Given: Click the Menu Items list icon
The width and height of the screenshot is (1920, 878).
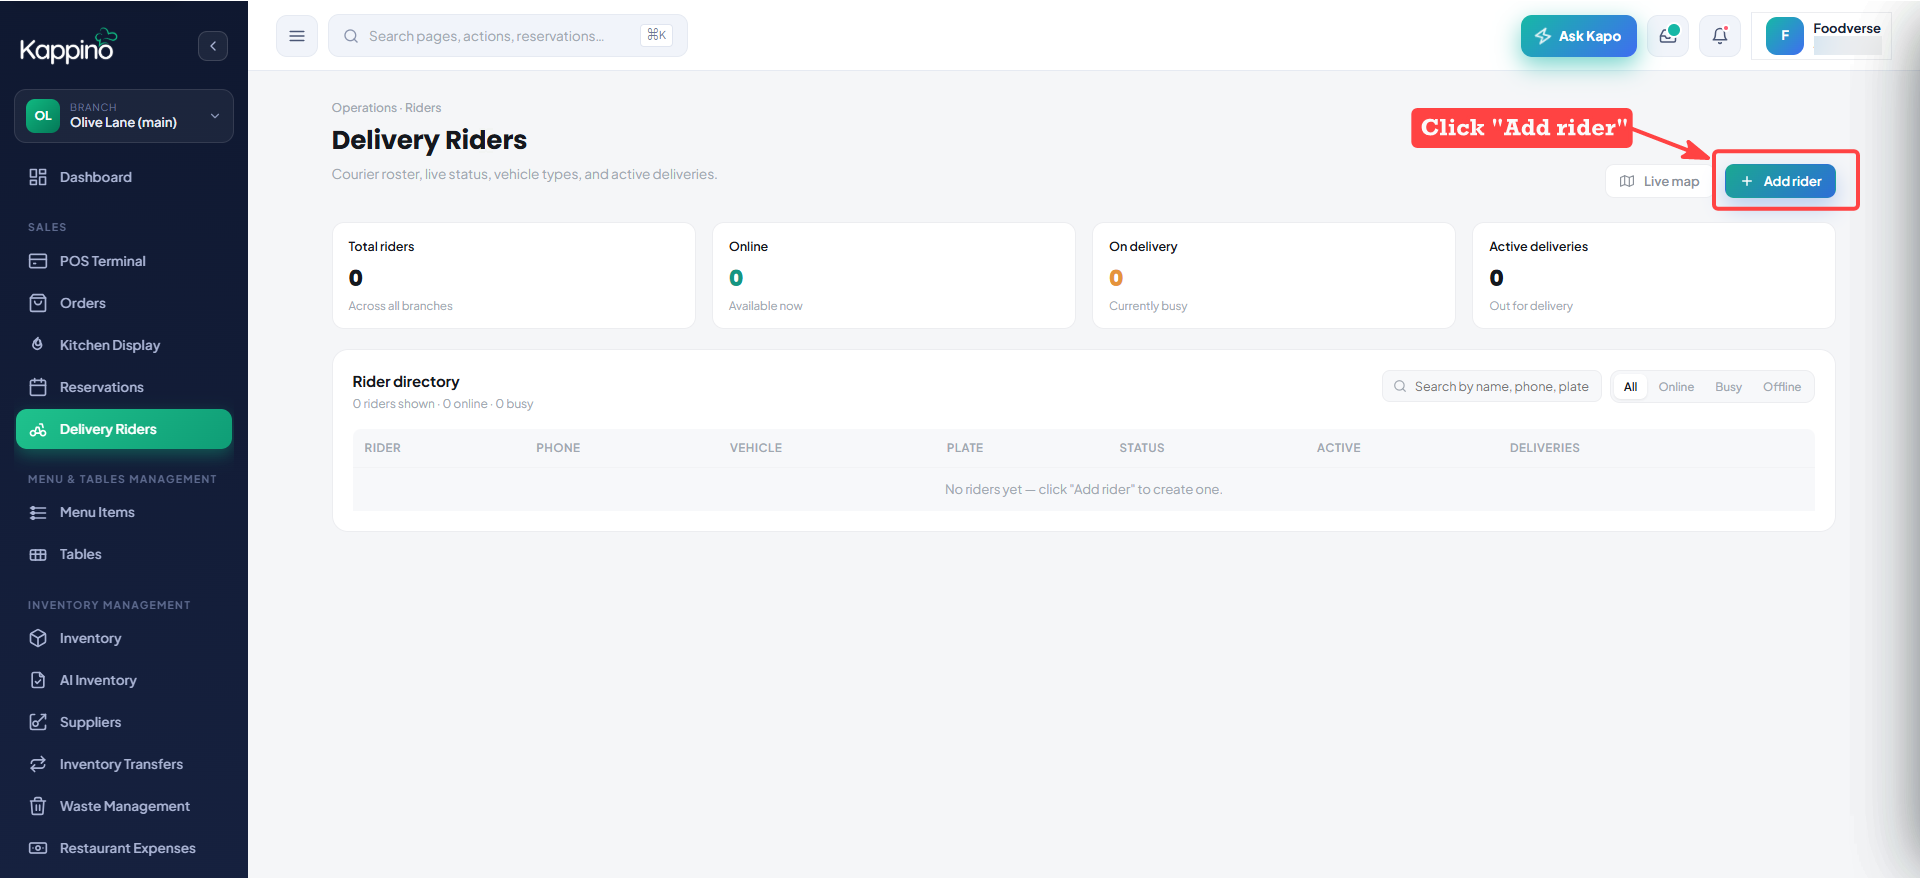Looking at the screenshot, I should [x=38, y=512].
